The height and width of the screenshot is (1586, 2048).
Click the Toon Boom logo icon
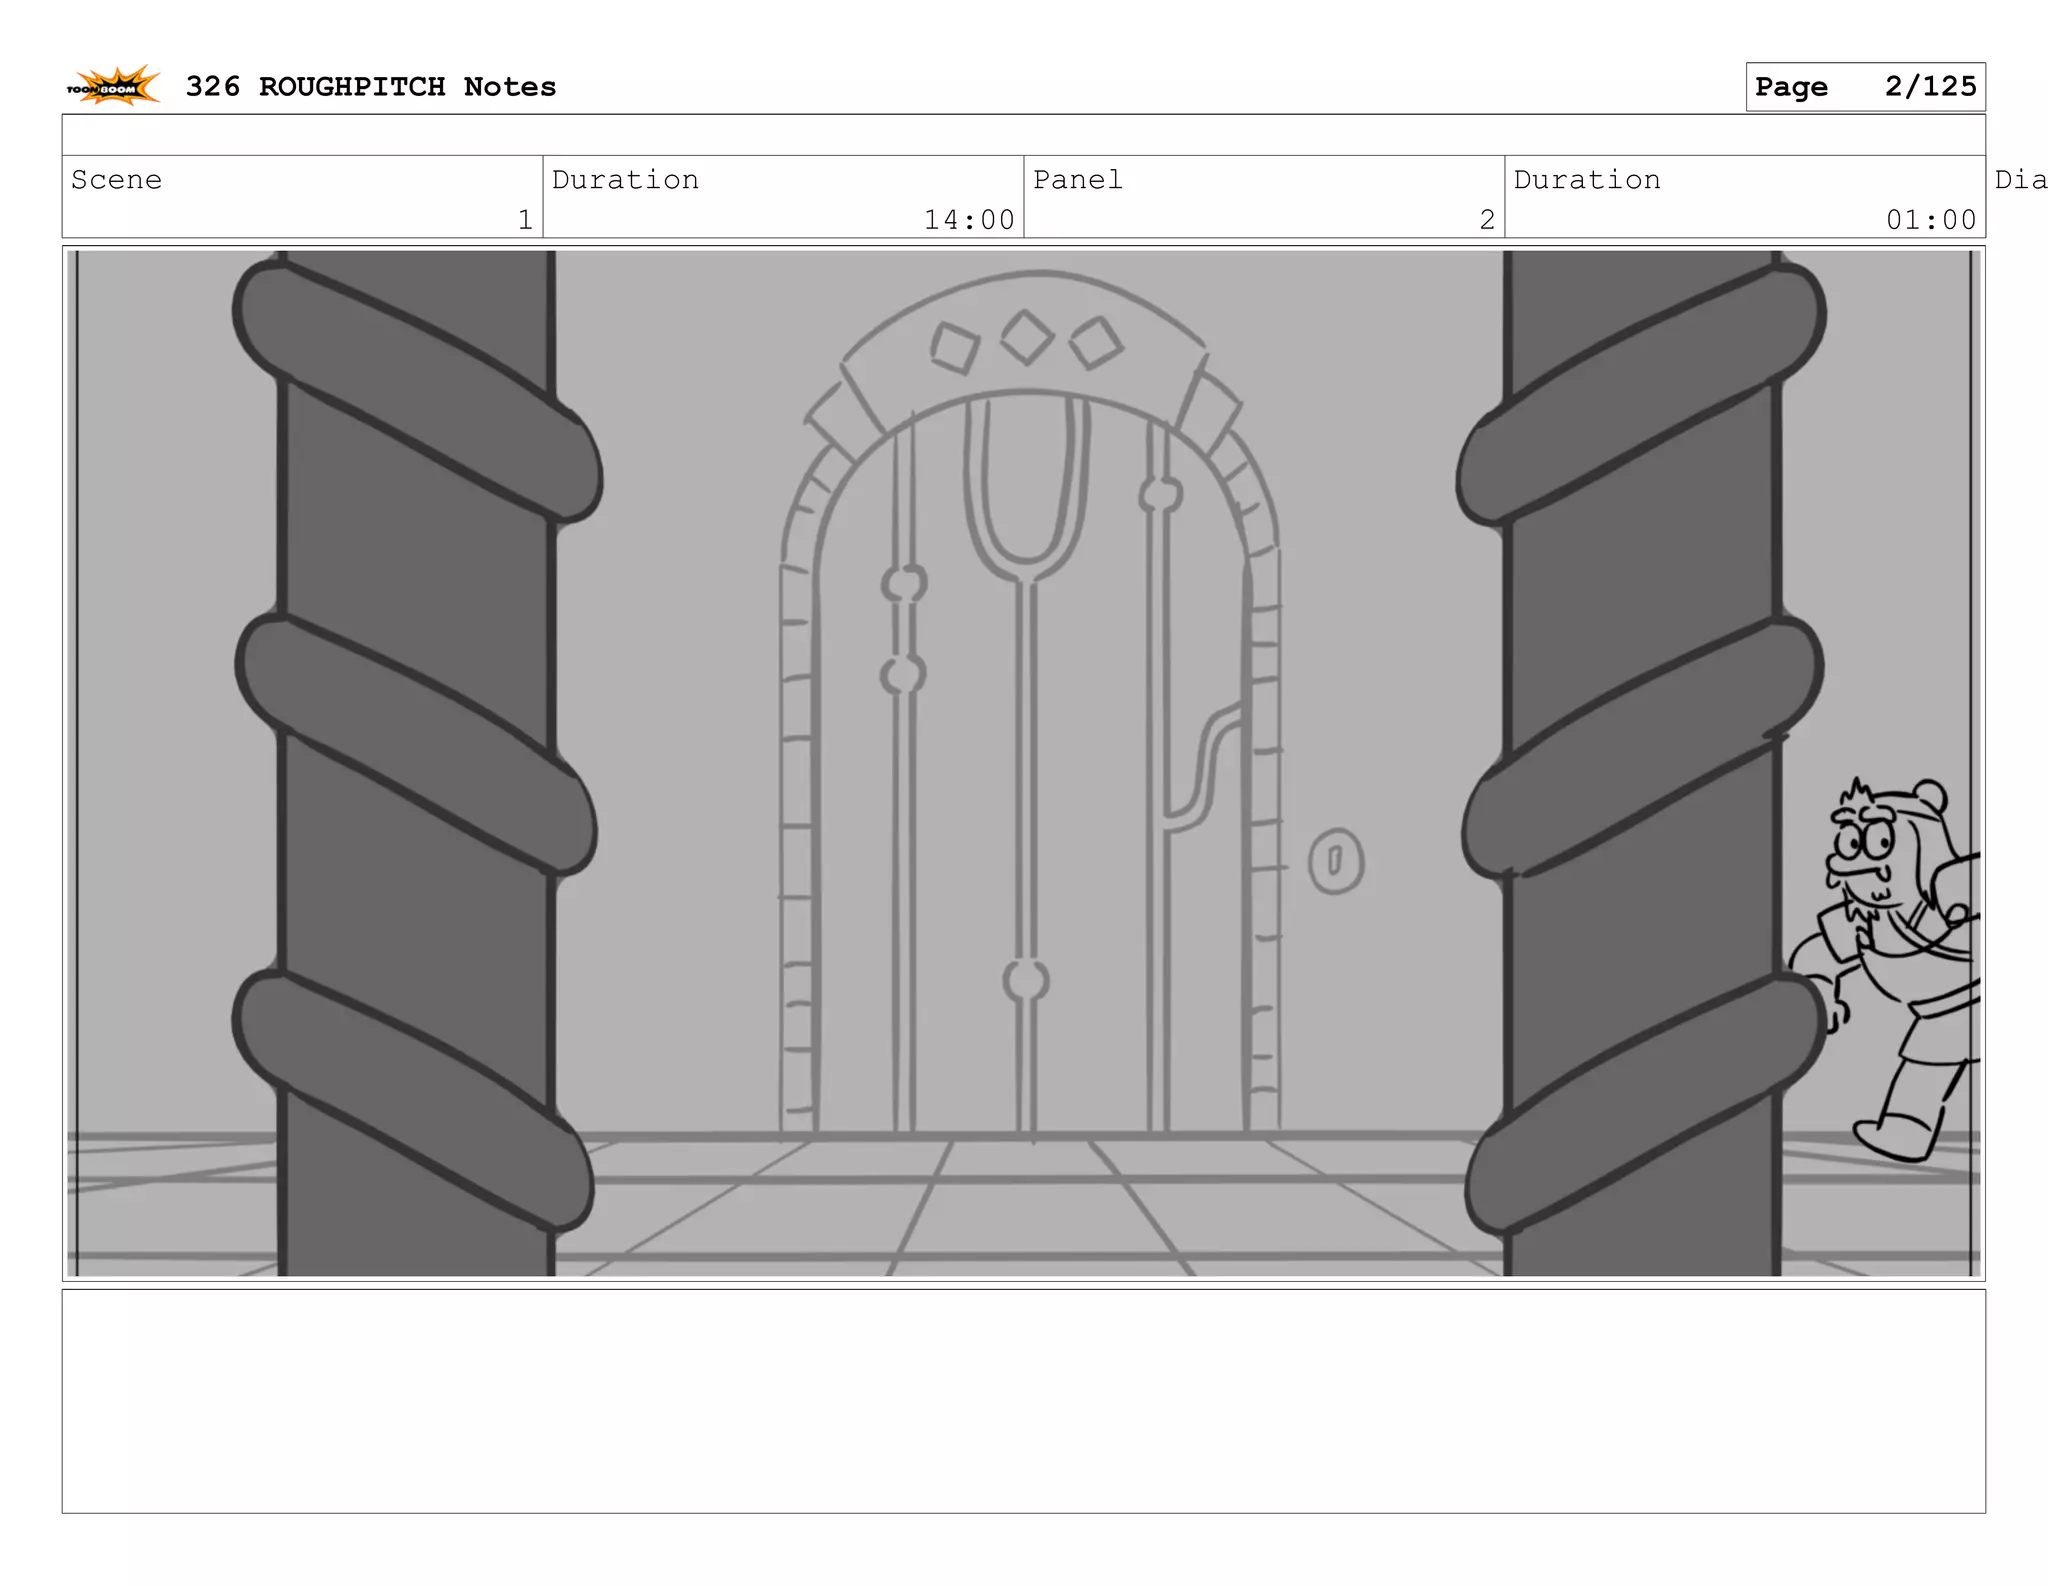tap(113, 87)
